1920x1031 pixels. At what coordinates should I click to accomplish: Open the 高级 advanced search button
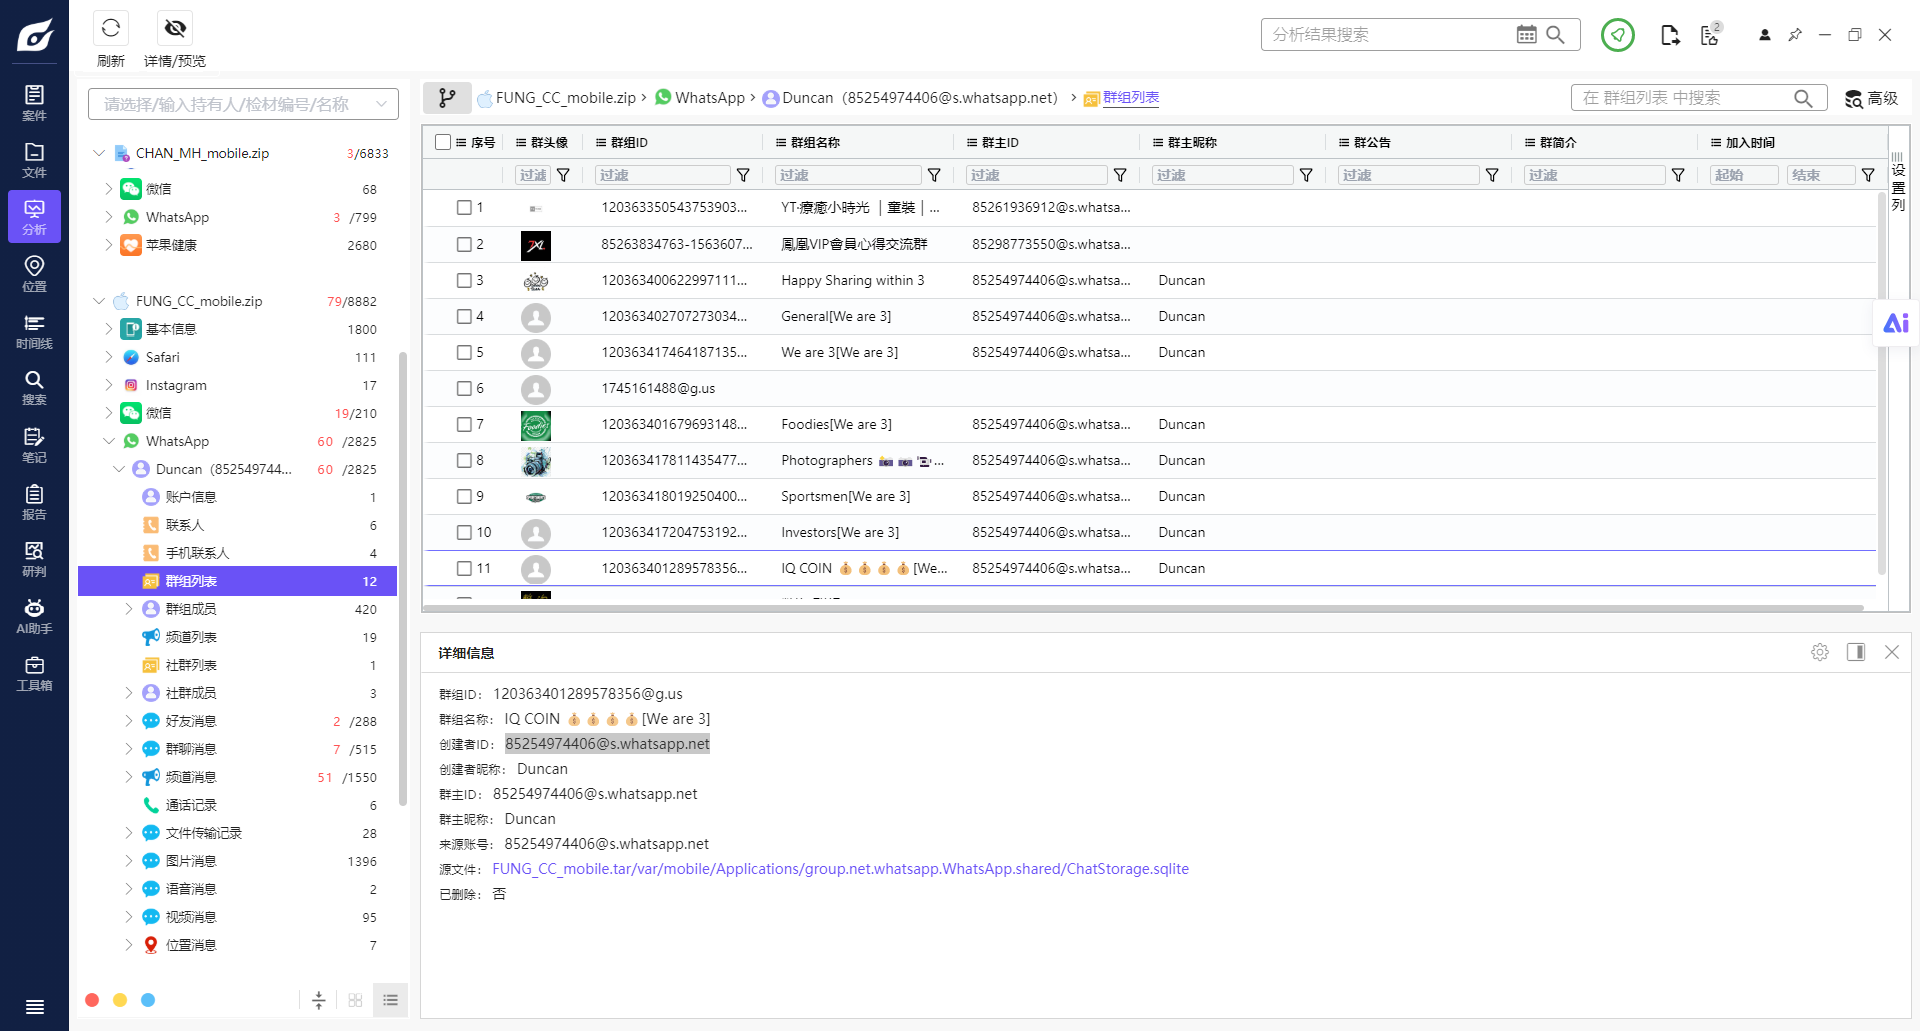point(1871,98)
